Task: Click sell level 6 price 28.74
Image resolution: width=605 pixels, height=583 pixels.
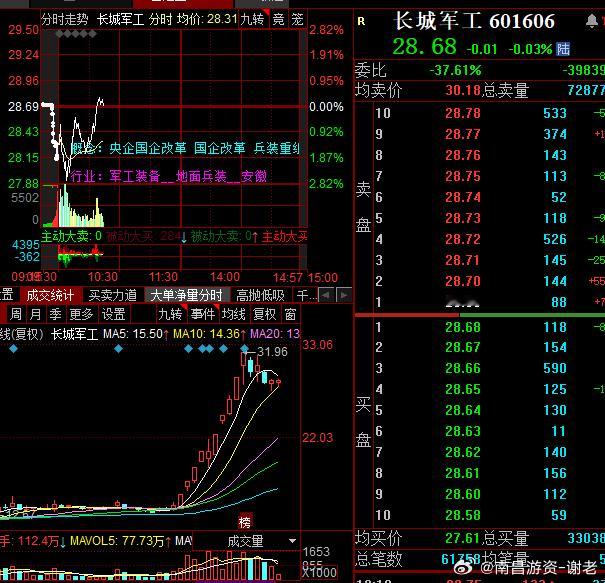Action: (463, 197)
